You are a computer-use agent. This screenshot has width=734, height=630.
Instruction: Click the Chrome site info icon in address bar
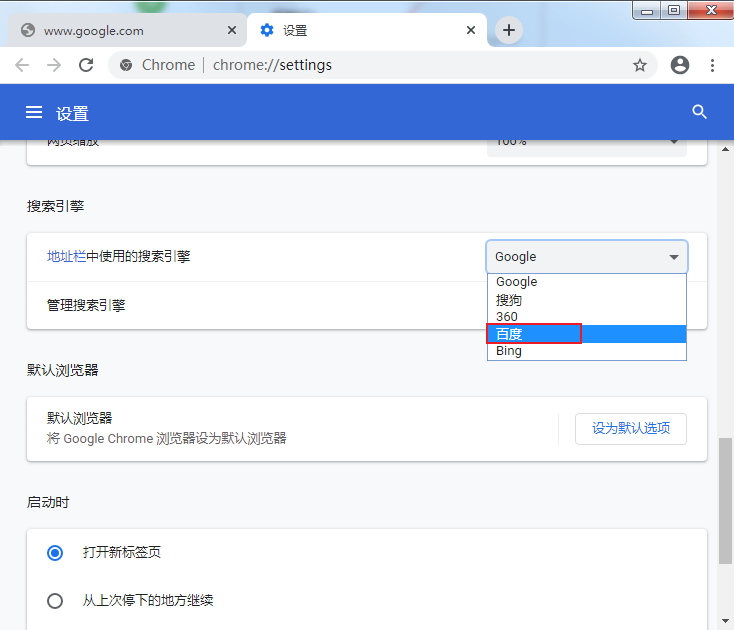click(126, 65)
